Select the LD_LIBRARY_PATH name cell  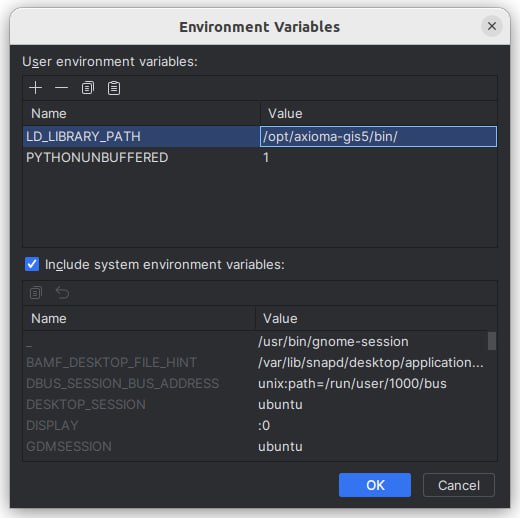point(141,136)
